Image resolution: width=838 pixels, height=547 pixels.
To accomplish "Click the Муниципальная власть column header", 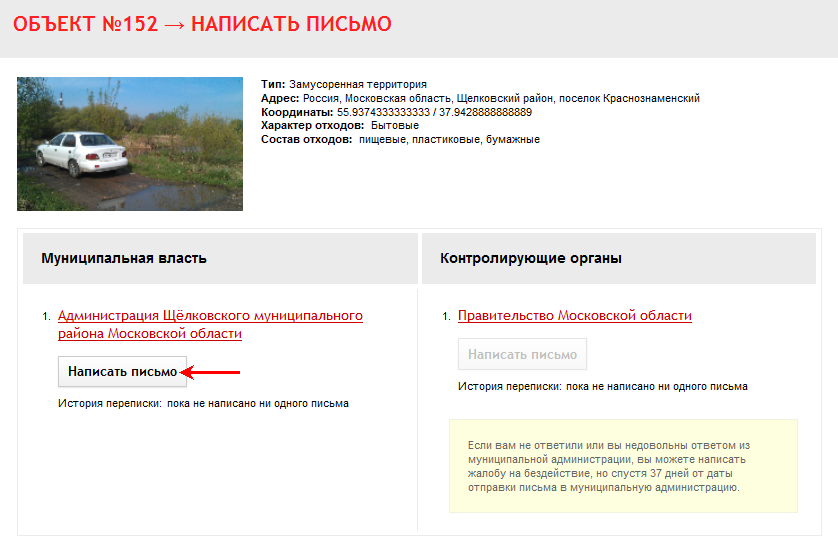I will pyautogui.click(x=220, y=259).
